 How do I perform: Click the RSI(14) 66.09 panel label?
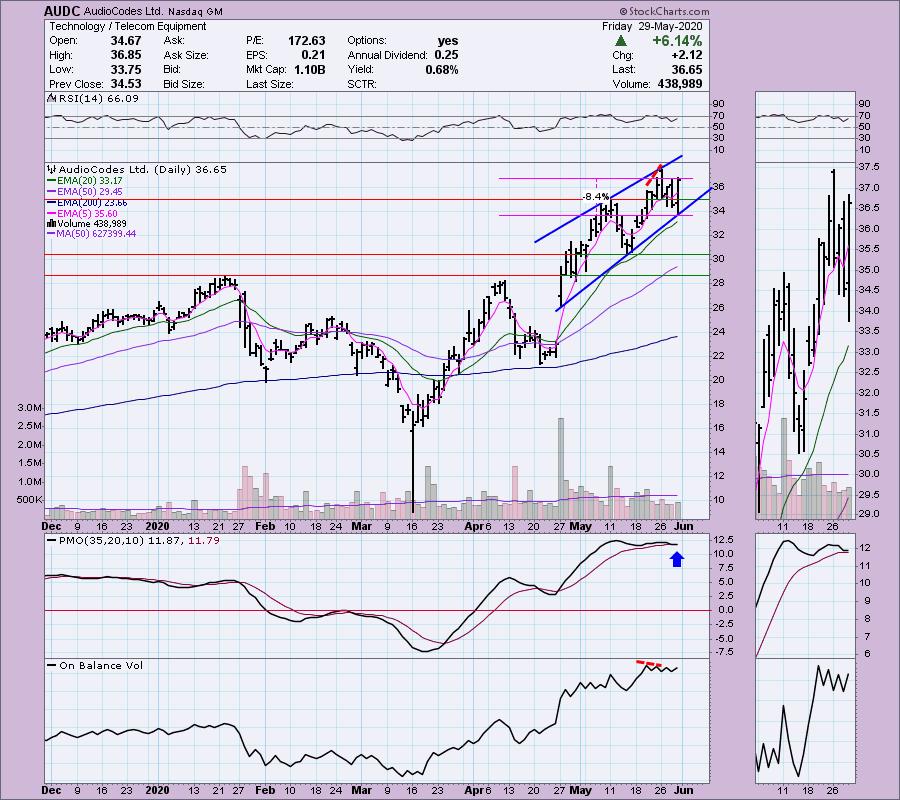[98, 99]
